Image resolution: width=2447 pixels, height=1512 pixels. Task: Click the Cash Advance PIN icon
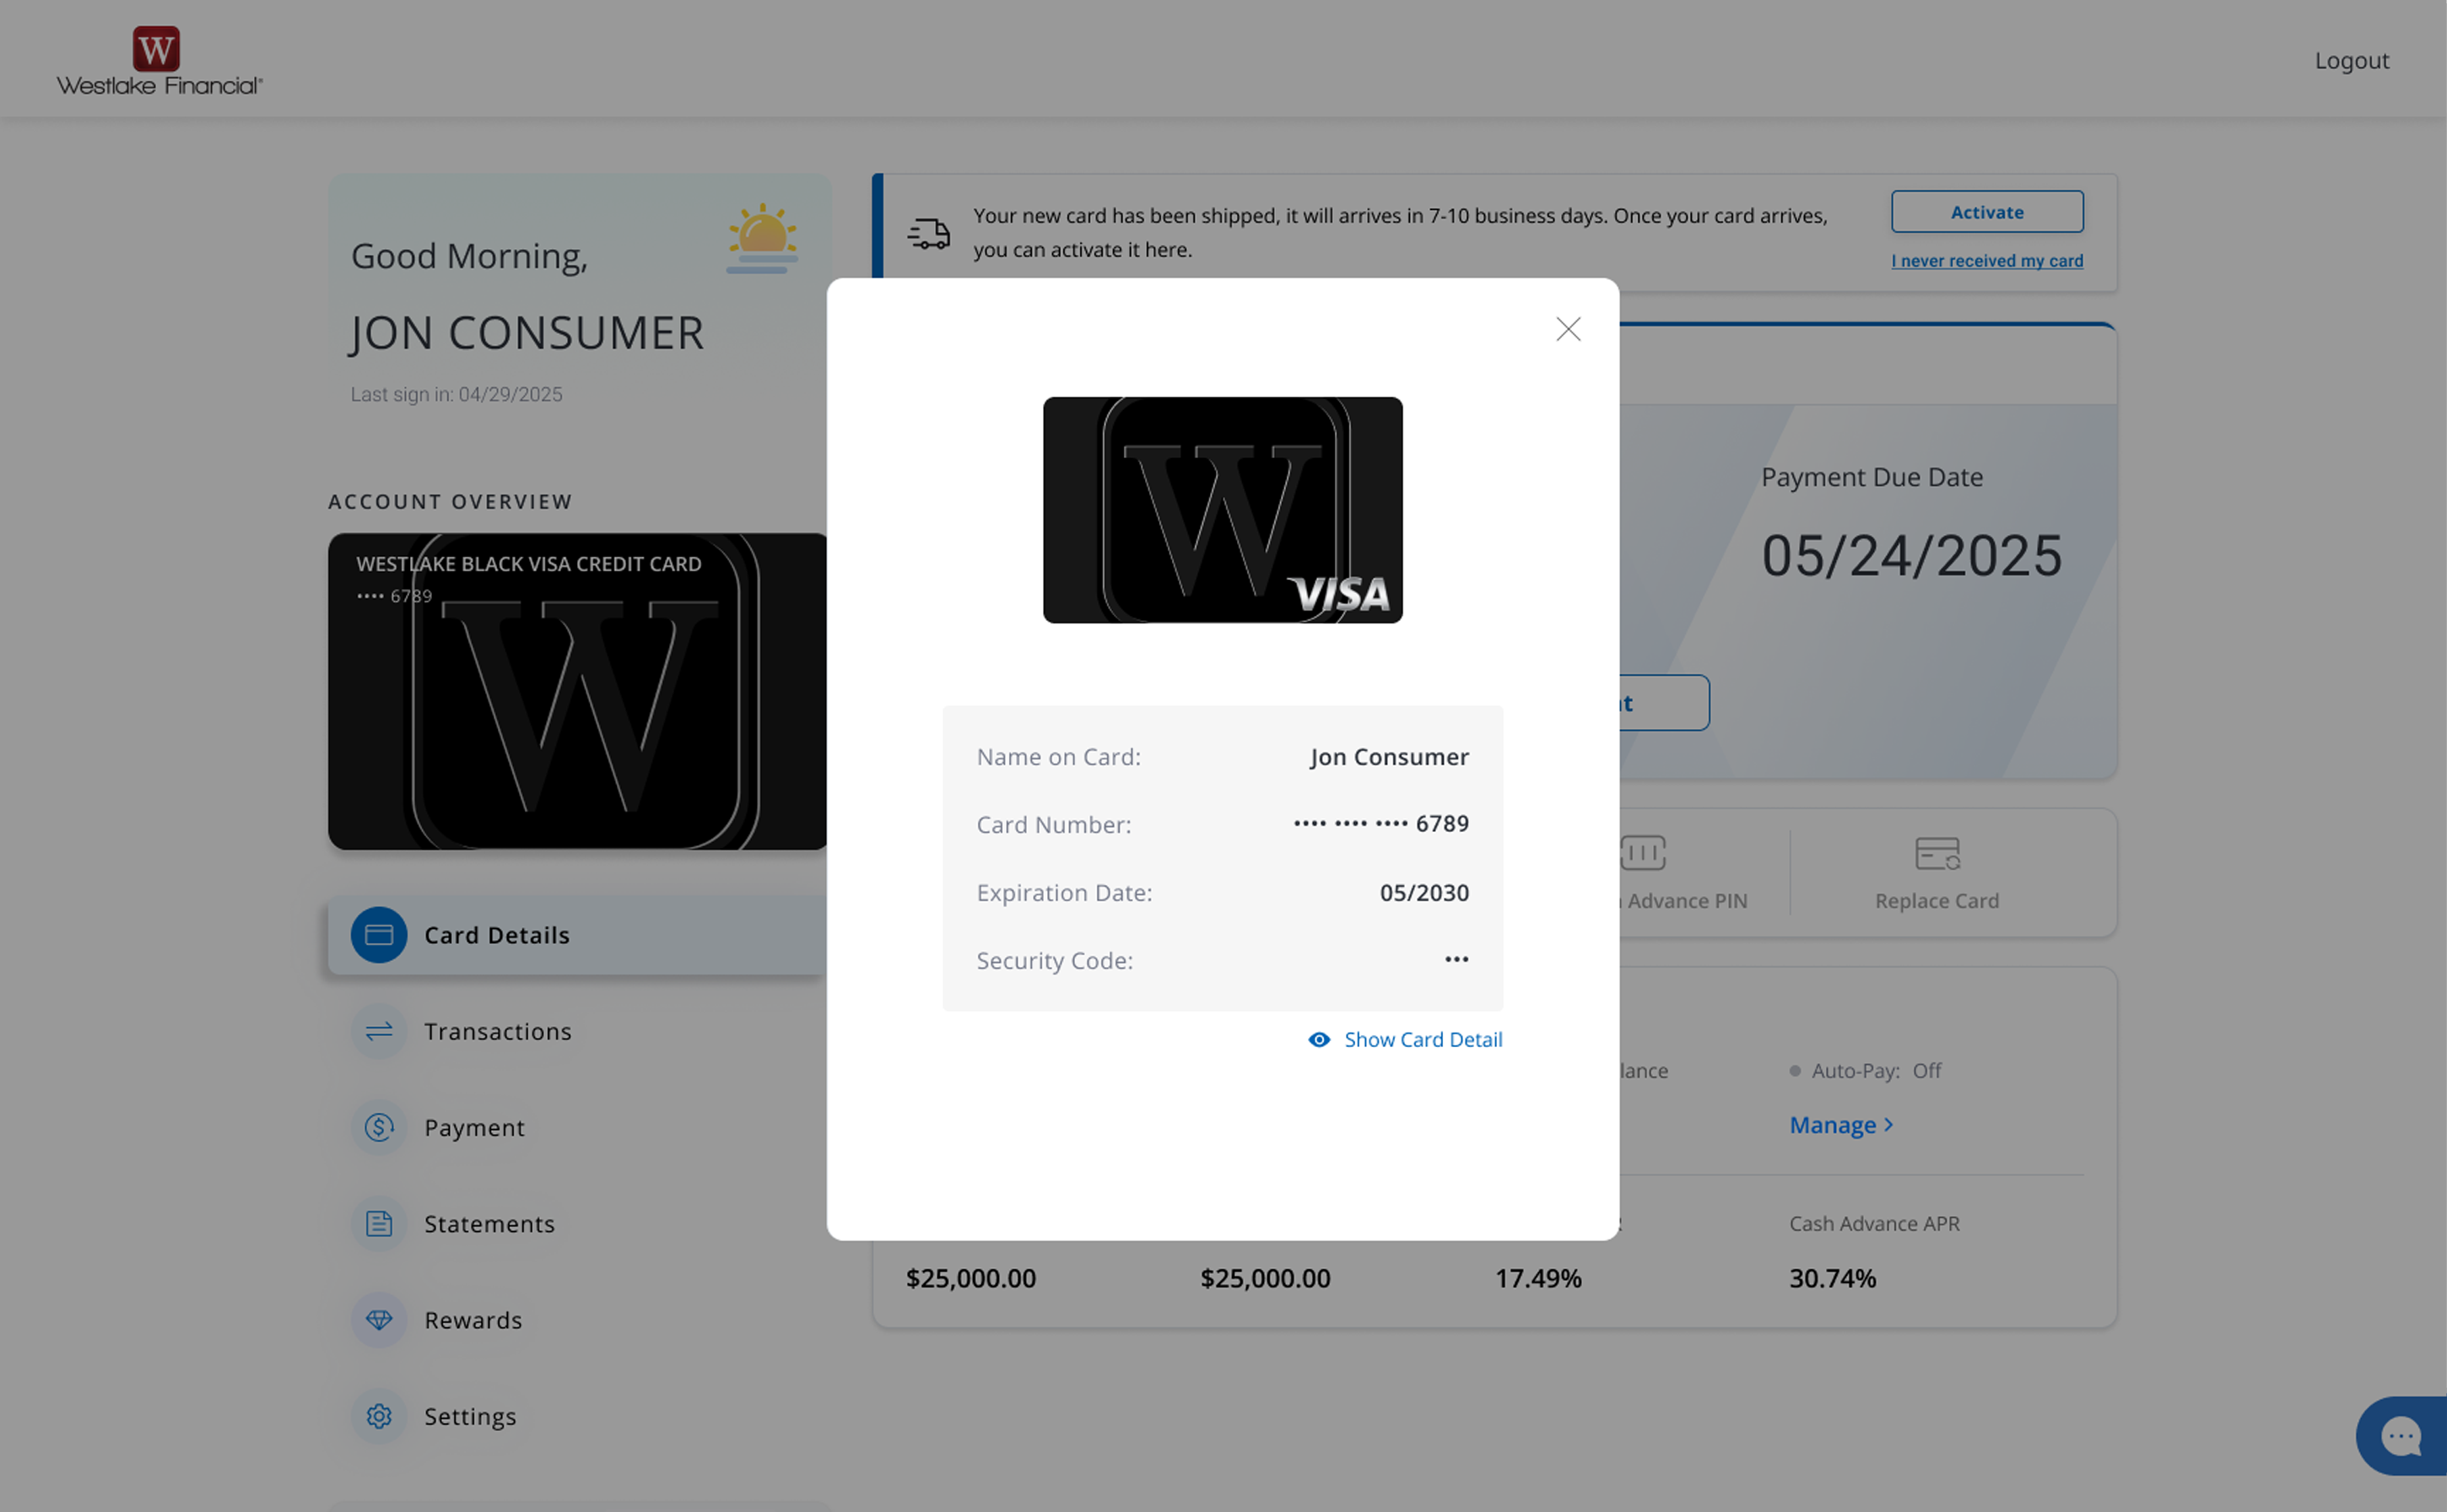coord(1643,853)
